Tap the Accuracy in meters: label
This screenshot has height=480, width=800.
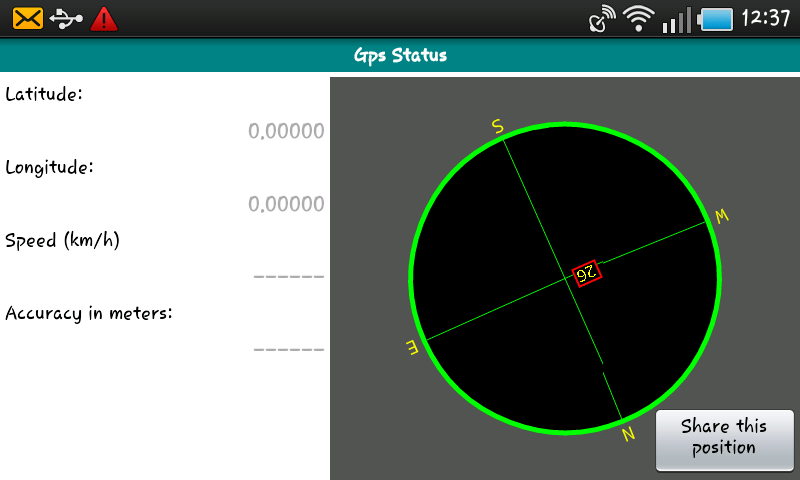pyautogui.click(x=89, y=313)
